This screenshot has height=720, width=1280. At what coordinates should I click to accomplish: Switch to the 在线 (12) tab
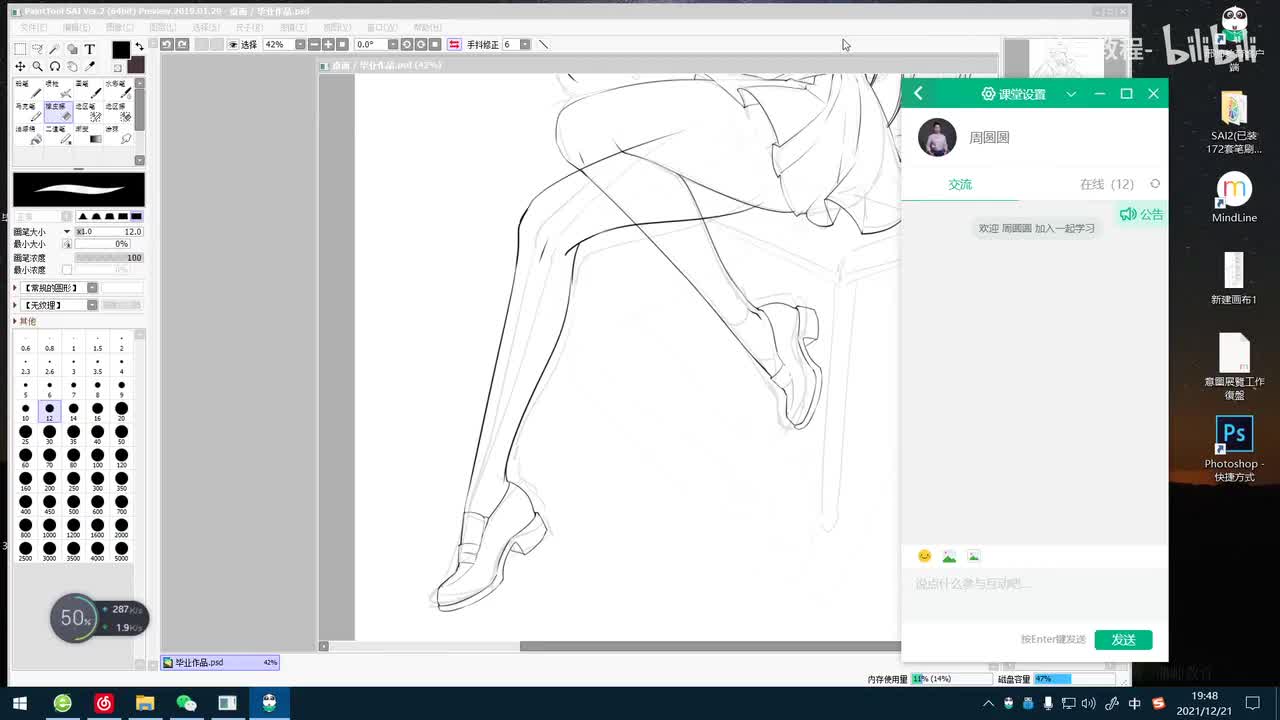click(1106, 184)
